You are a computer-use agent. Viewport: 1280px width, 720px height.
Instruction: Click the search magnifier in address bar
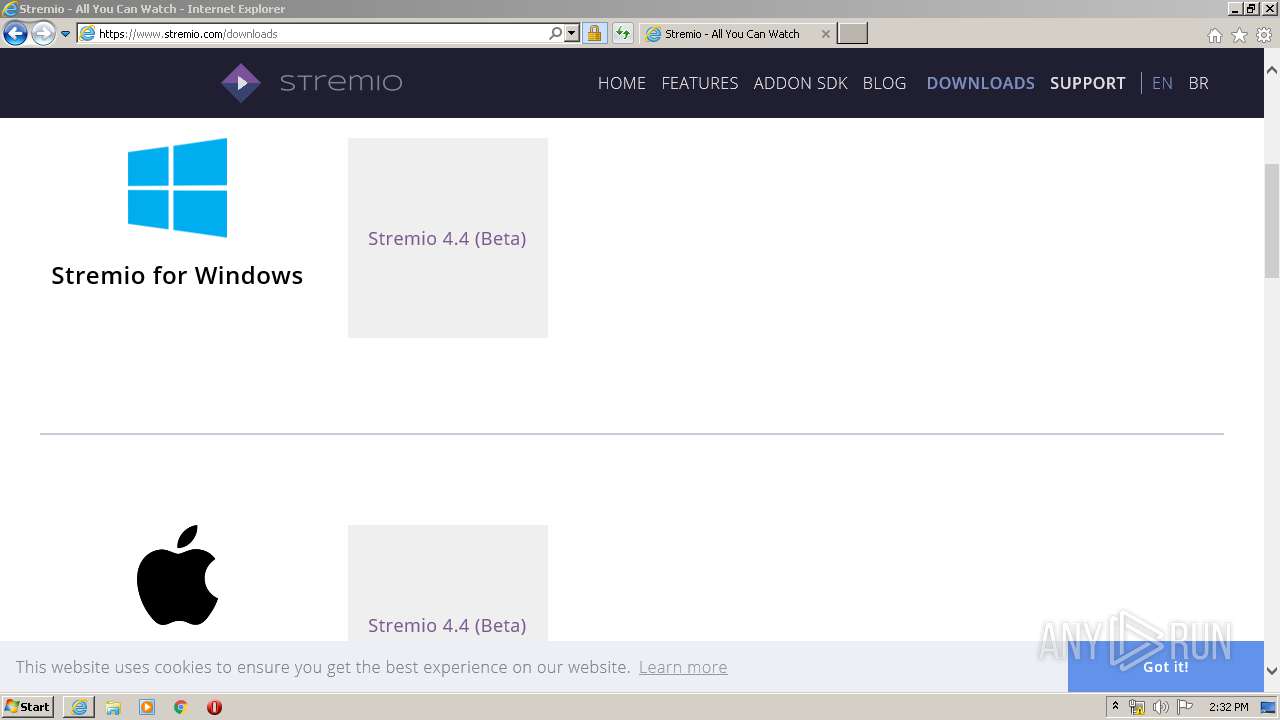click(555, 33)
